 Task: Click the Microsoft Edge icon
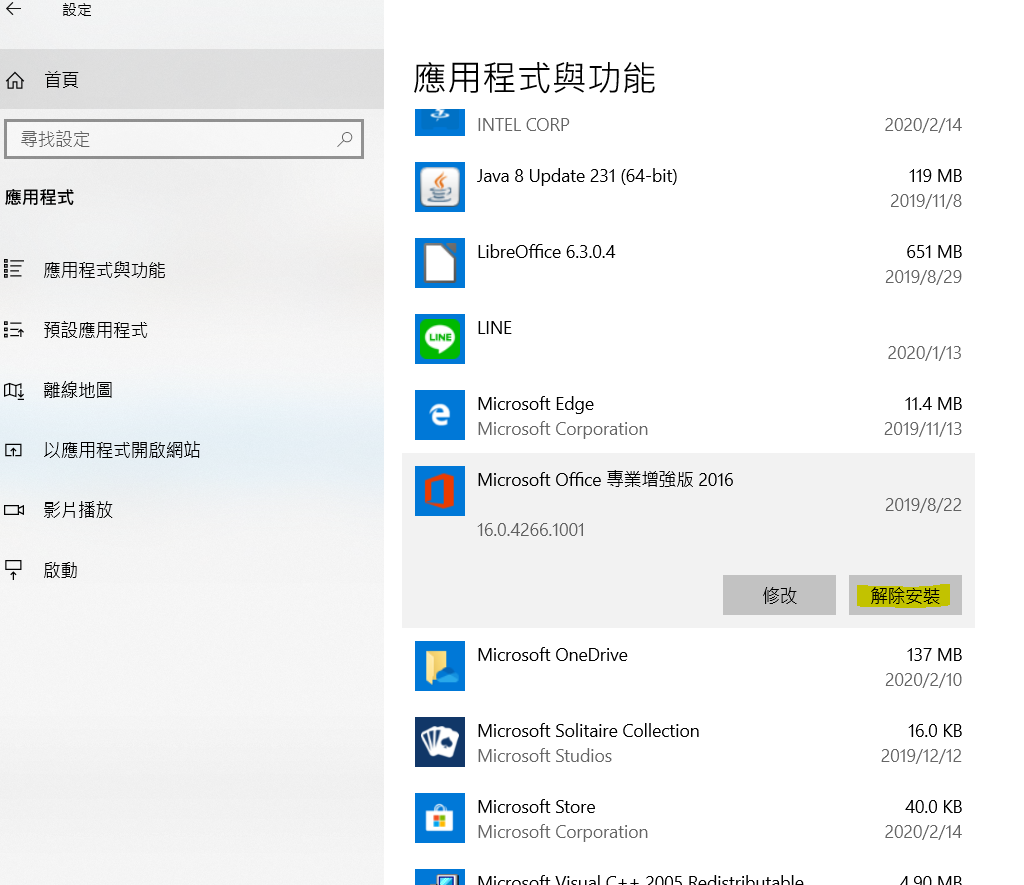(x=440, y=415)
